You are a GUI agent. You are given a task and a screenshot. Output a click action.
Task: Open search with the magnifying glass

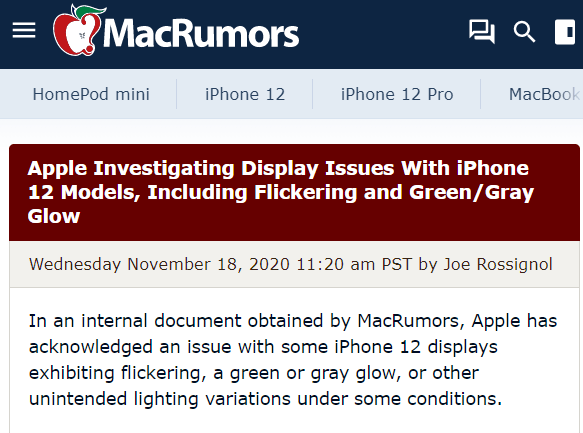tap(524, 32)
